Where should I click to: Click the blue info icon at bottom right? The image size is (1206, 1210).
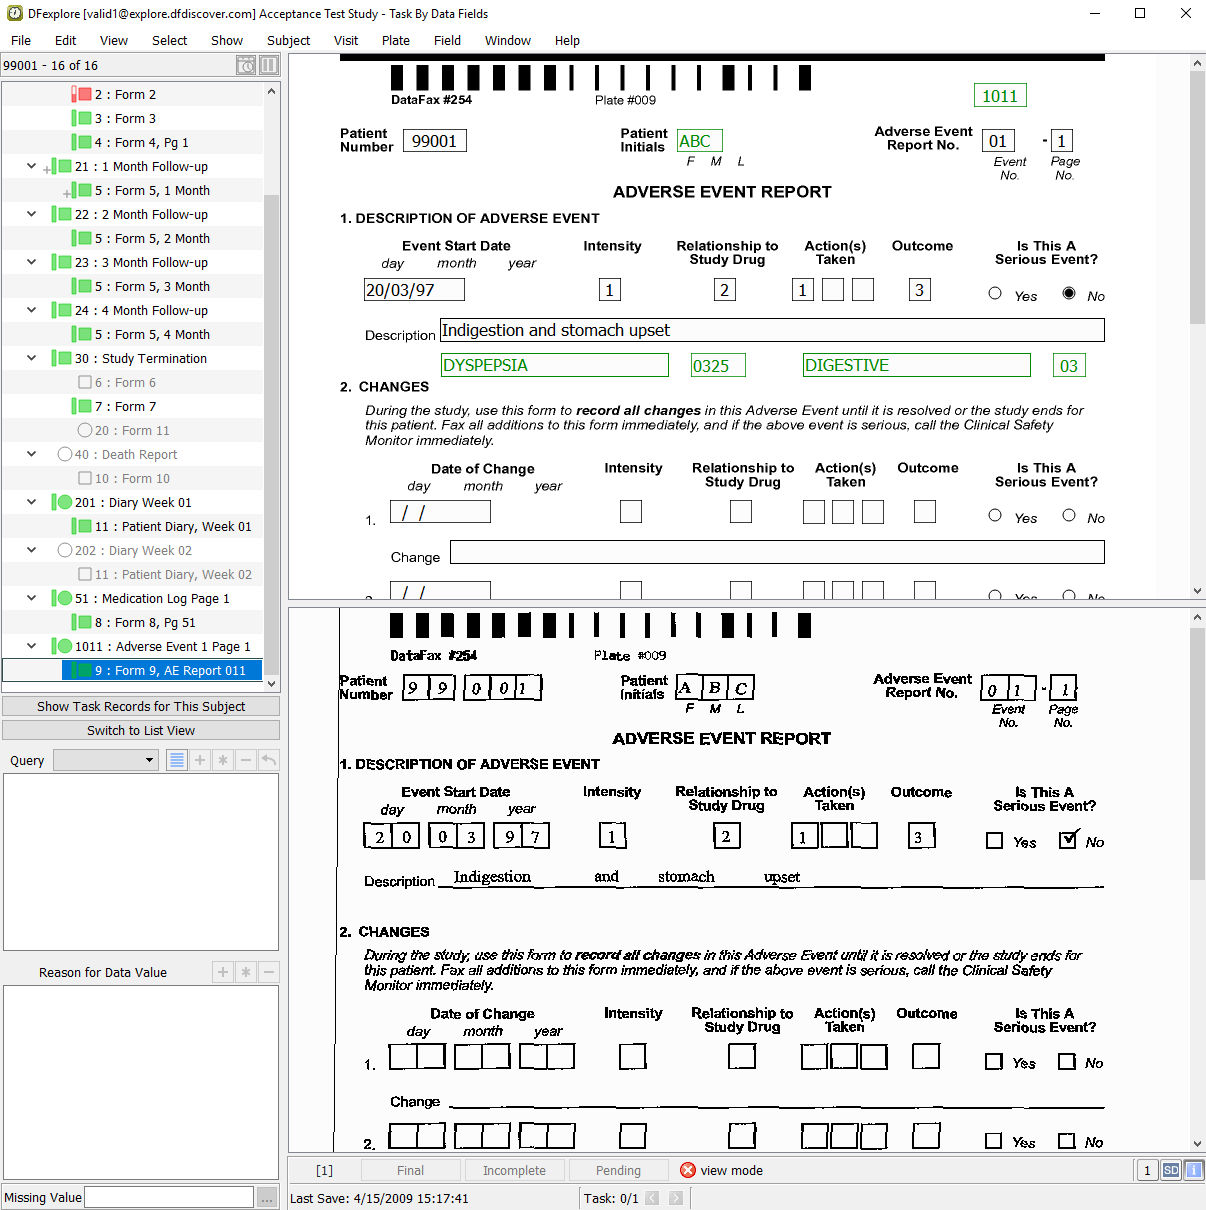pyautogui.click(x=1193, y=1170)
